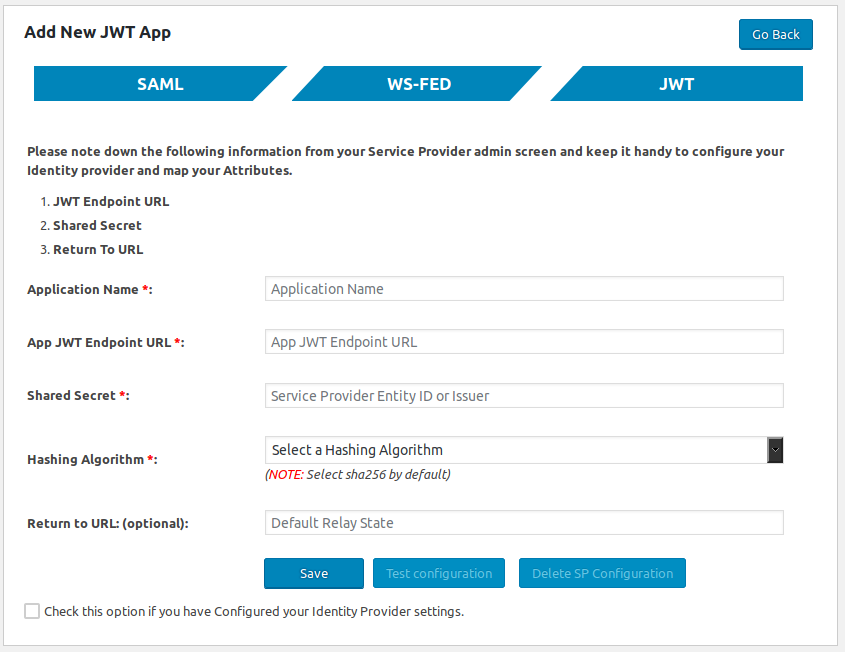
Task: Click inside the Application Name field
Action: click(522, 288)
